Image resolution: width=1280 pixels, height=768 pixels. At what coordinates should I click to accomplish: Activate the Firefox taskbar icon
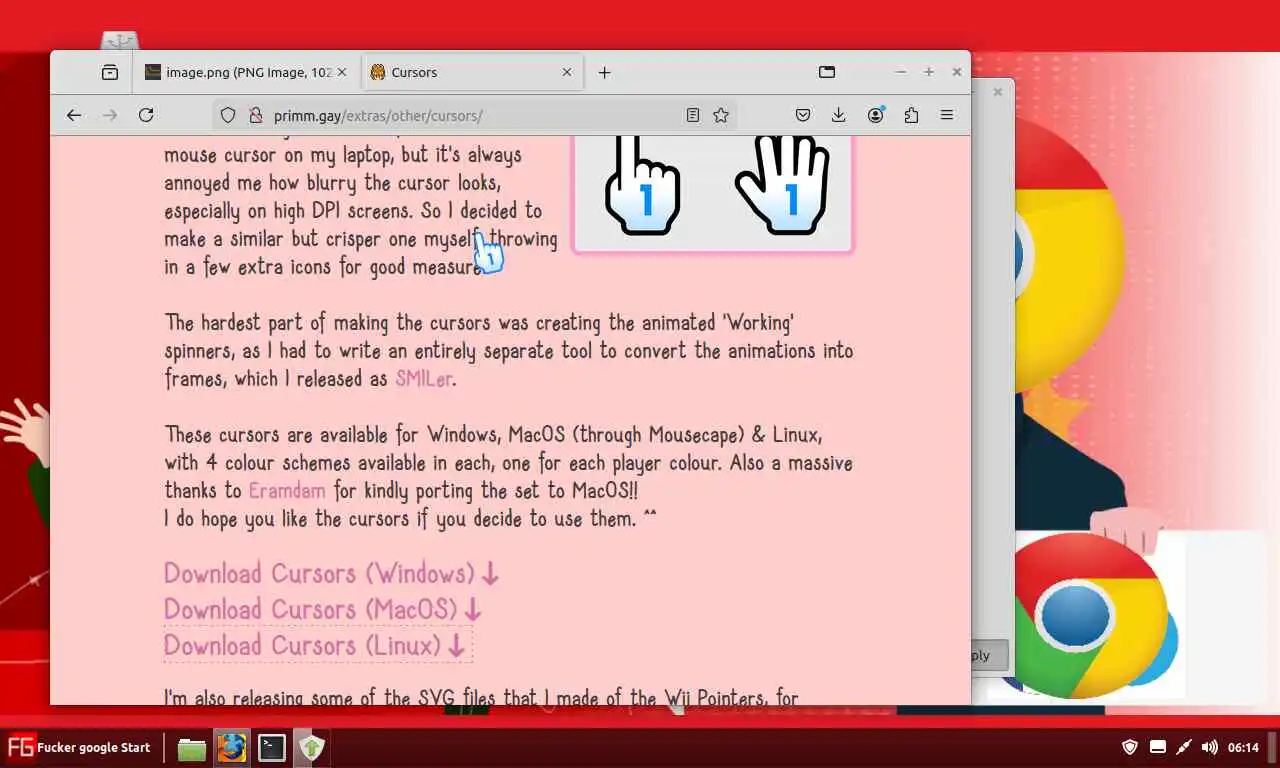click(x=232, y=748)
